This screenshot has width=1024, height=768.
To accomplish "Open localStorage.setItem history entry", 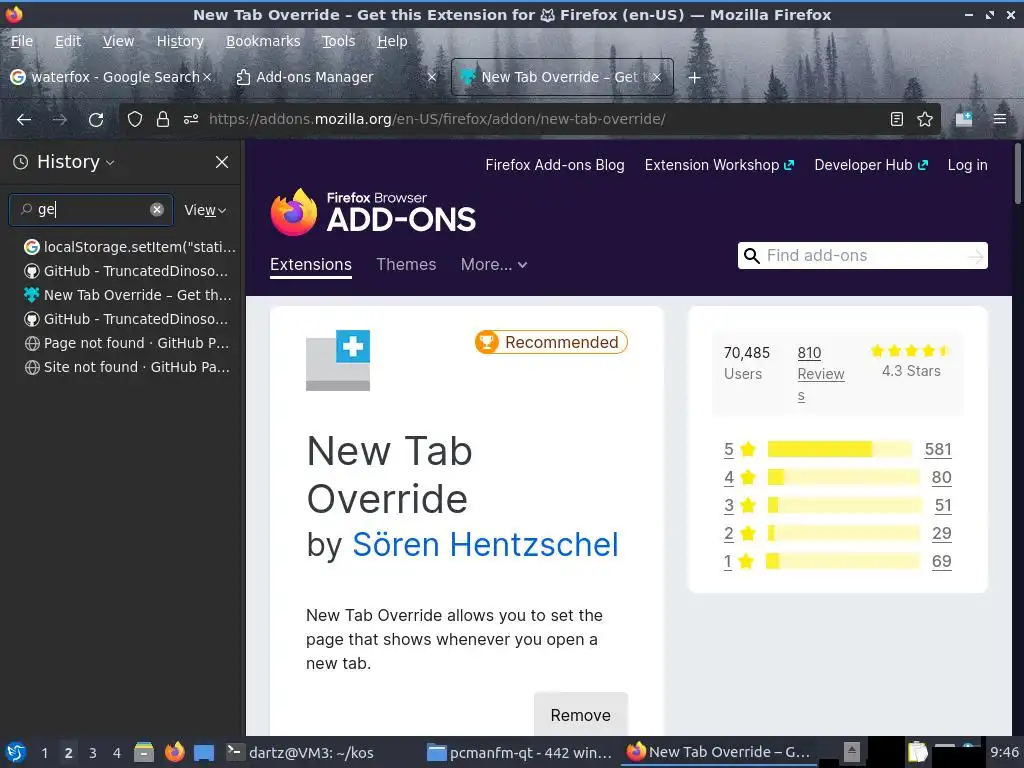I will tap(129, 247).
